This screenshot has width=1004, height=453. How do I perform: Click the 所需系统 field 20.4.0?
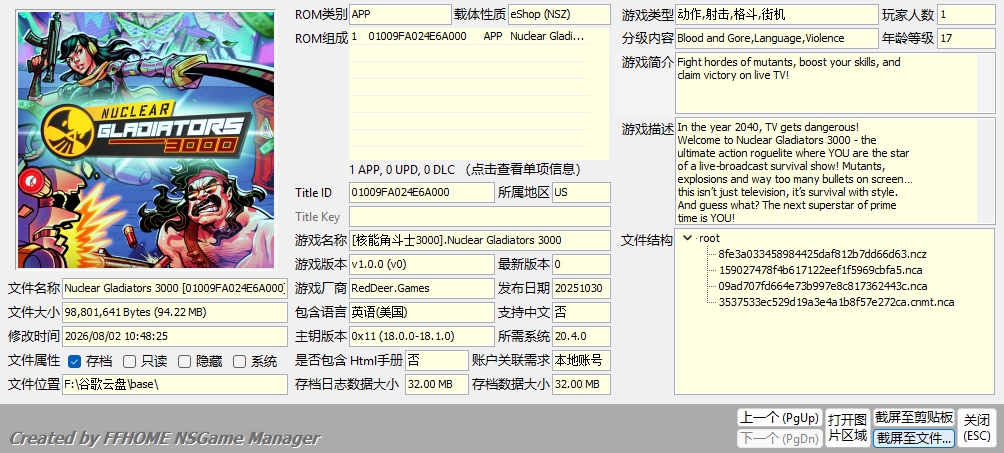click(581, 336)
